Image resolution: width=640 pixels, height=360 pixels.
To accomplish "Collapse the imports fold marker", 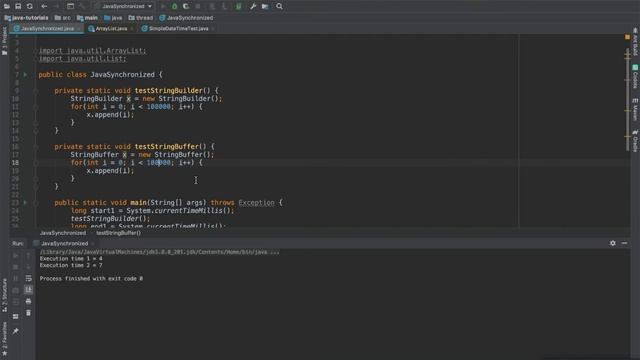I will (36, 51).
